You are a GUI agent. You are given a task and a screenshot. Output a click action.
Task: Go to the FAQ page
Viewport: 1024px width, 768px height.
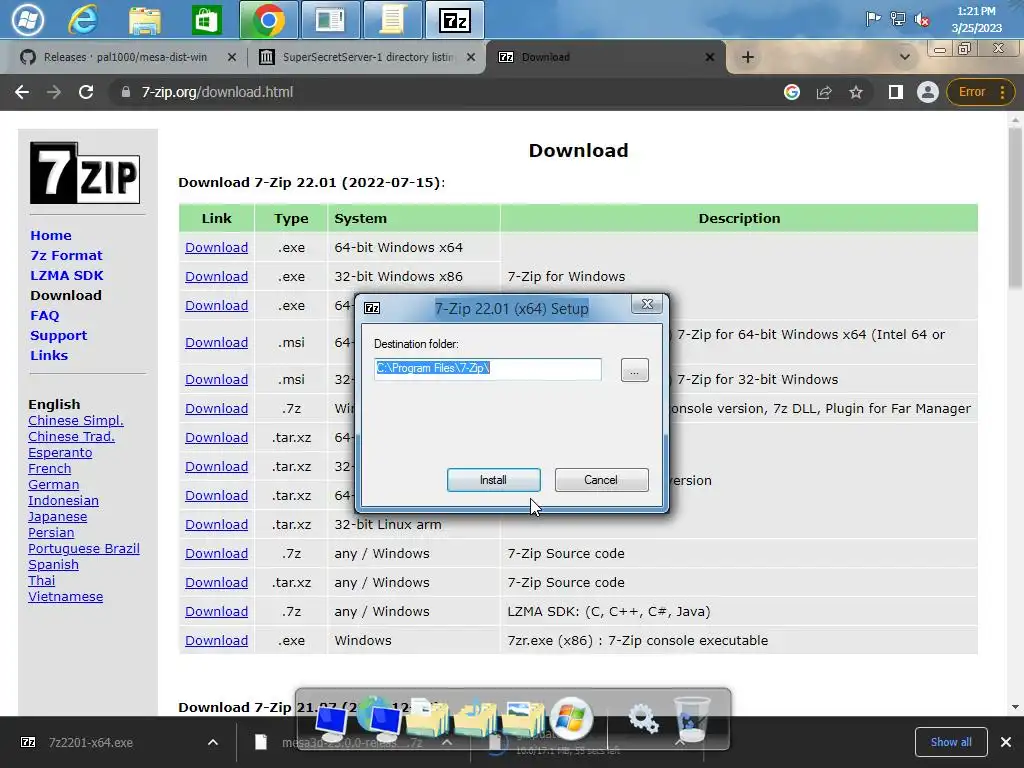click(x=44, y=315)
